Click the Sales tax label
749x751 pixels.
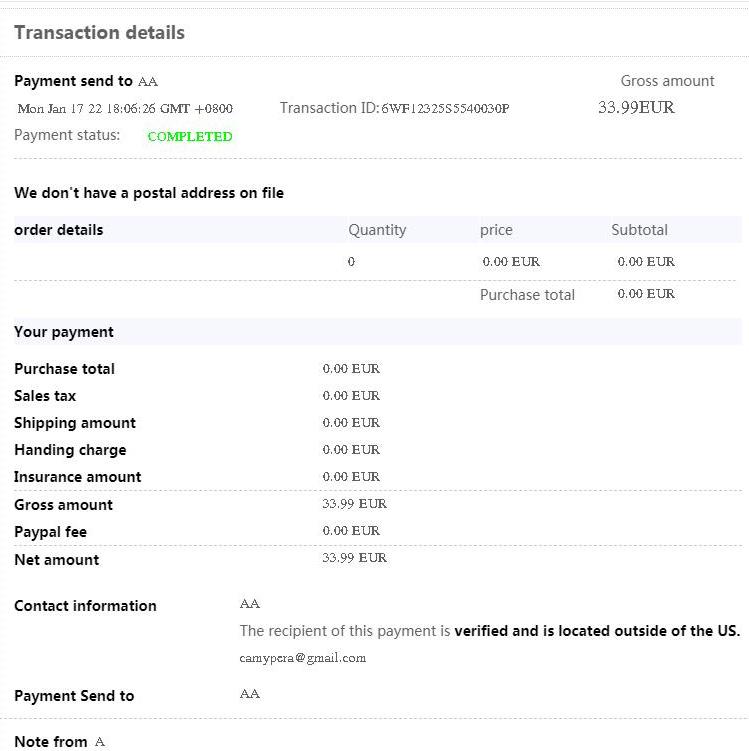point(45,396)
